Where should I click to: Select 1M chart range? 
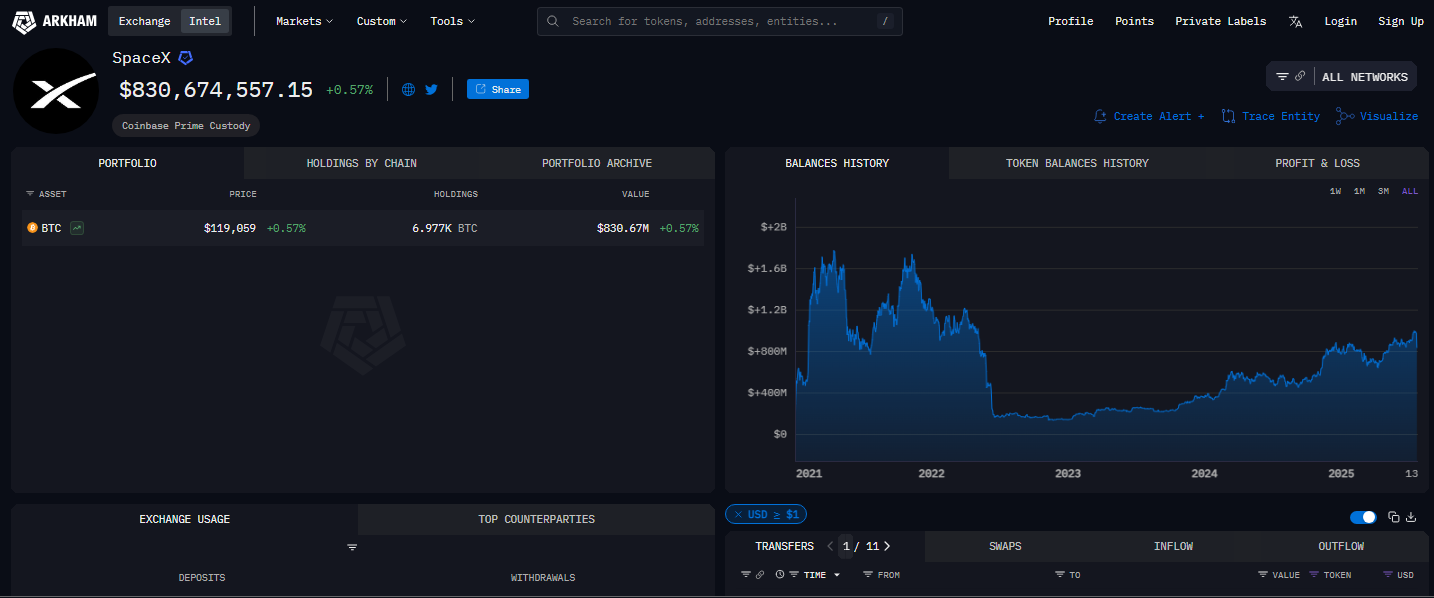point(1359,191)
